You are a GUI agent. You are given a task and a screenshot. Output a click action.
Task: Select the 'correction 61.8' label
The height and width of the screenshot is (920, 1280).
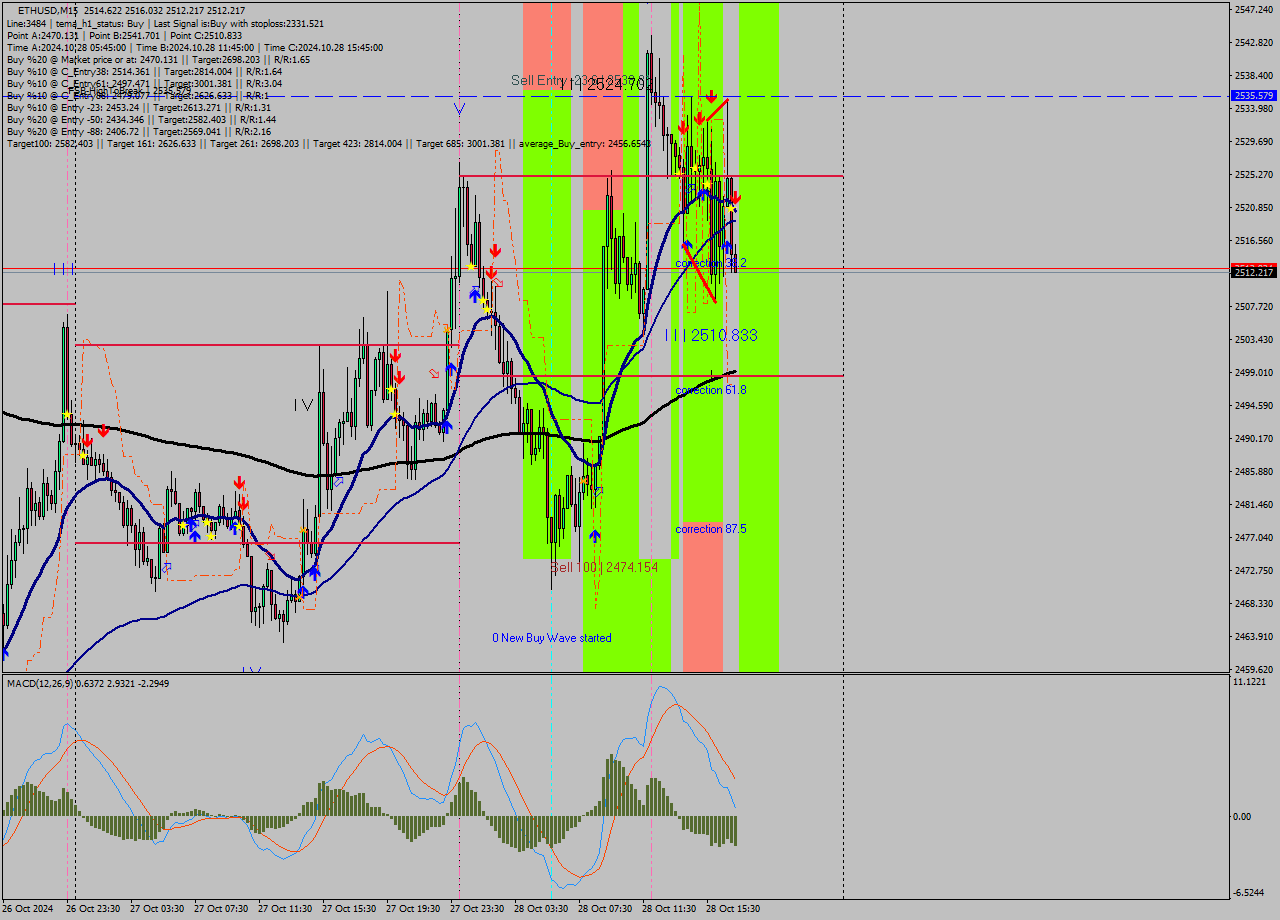coord(711,389)
